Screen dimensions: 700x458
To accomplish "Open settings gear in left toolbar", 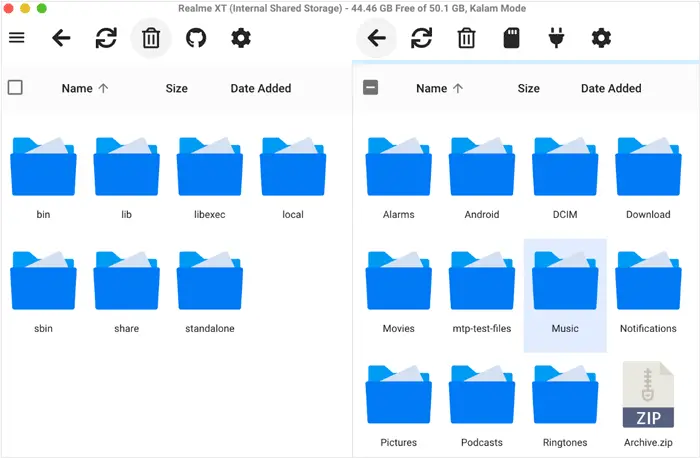I will coord(241,38).
